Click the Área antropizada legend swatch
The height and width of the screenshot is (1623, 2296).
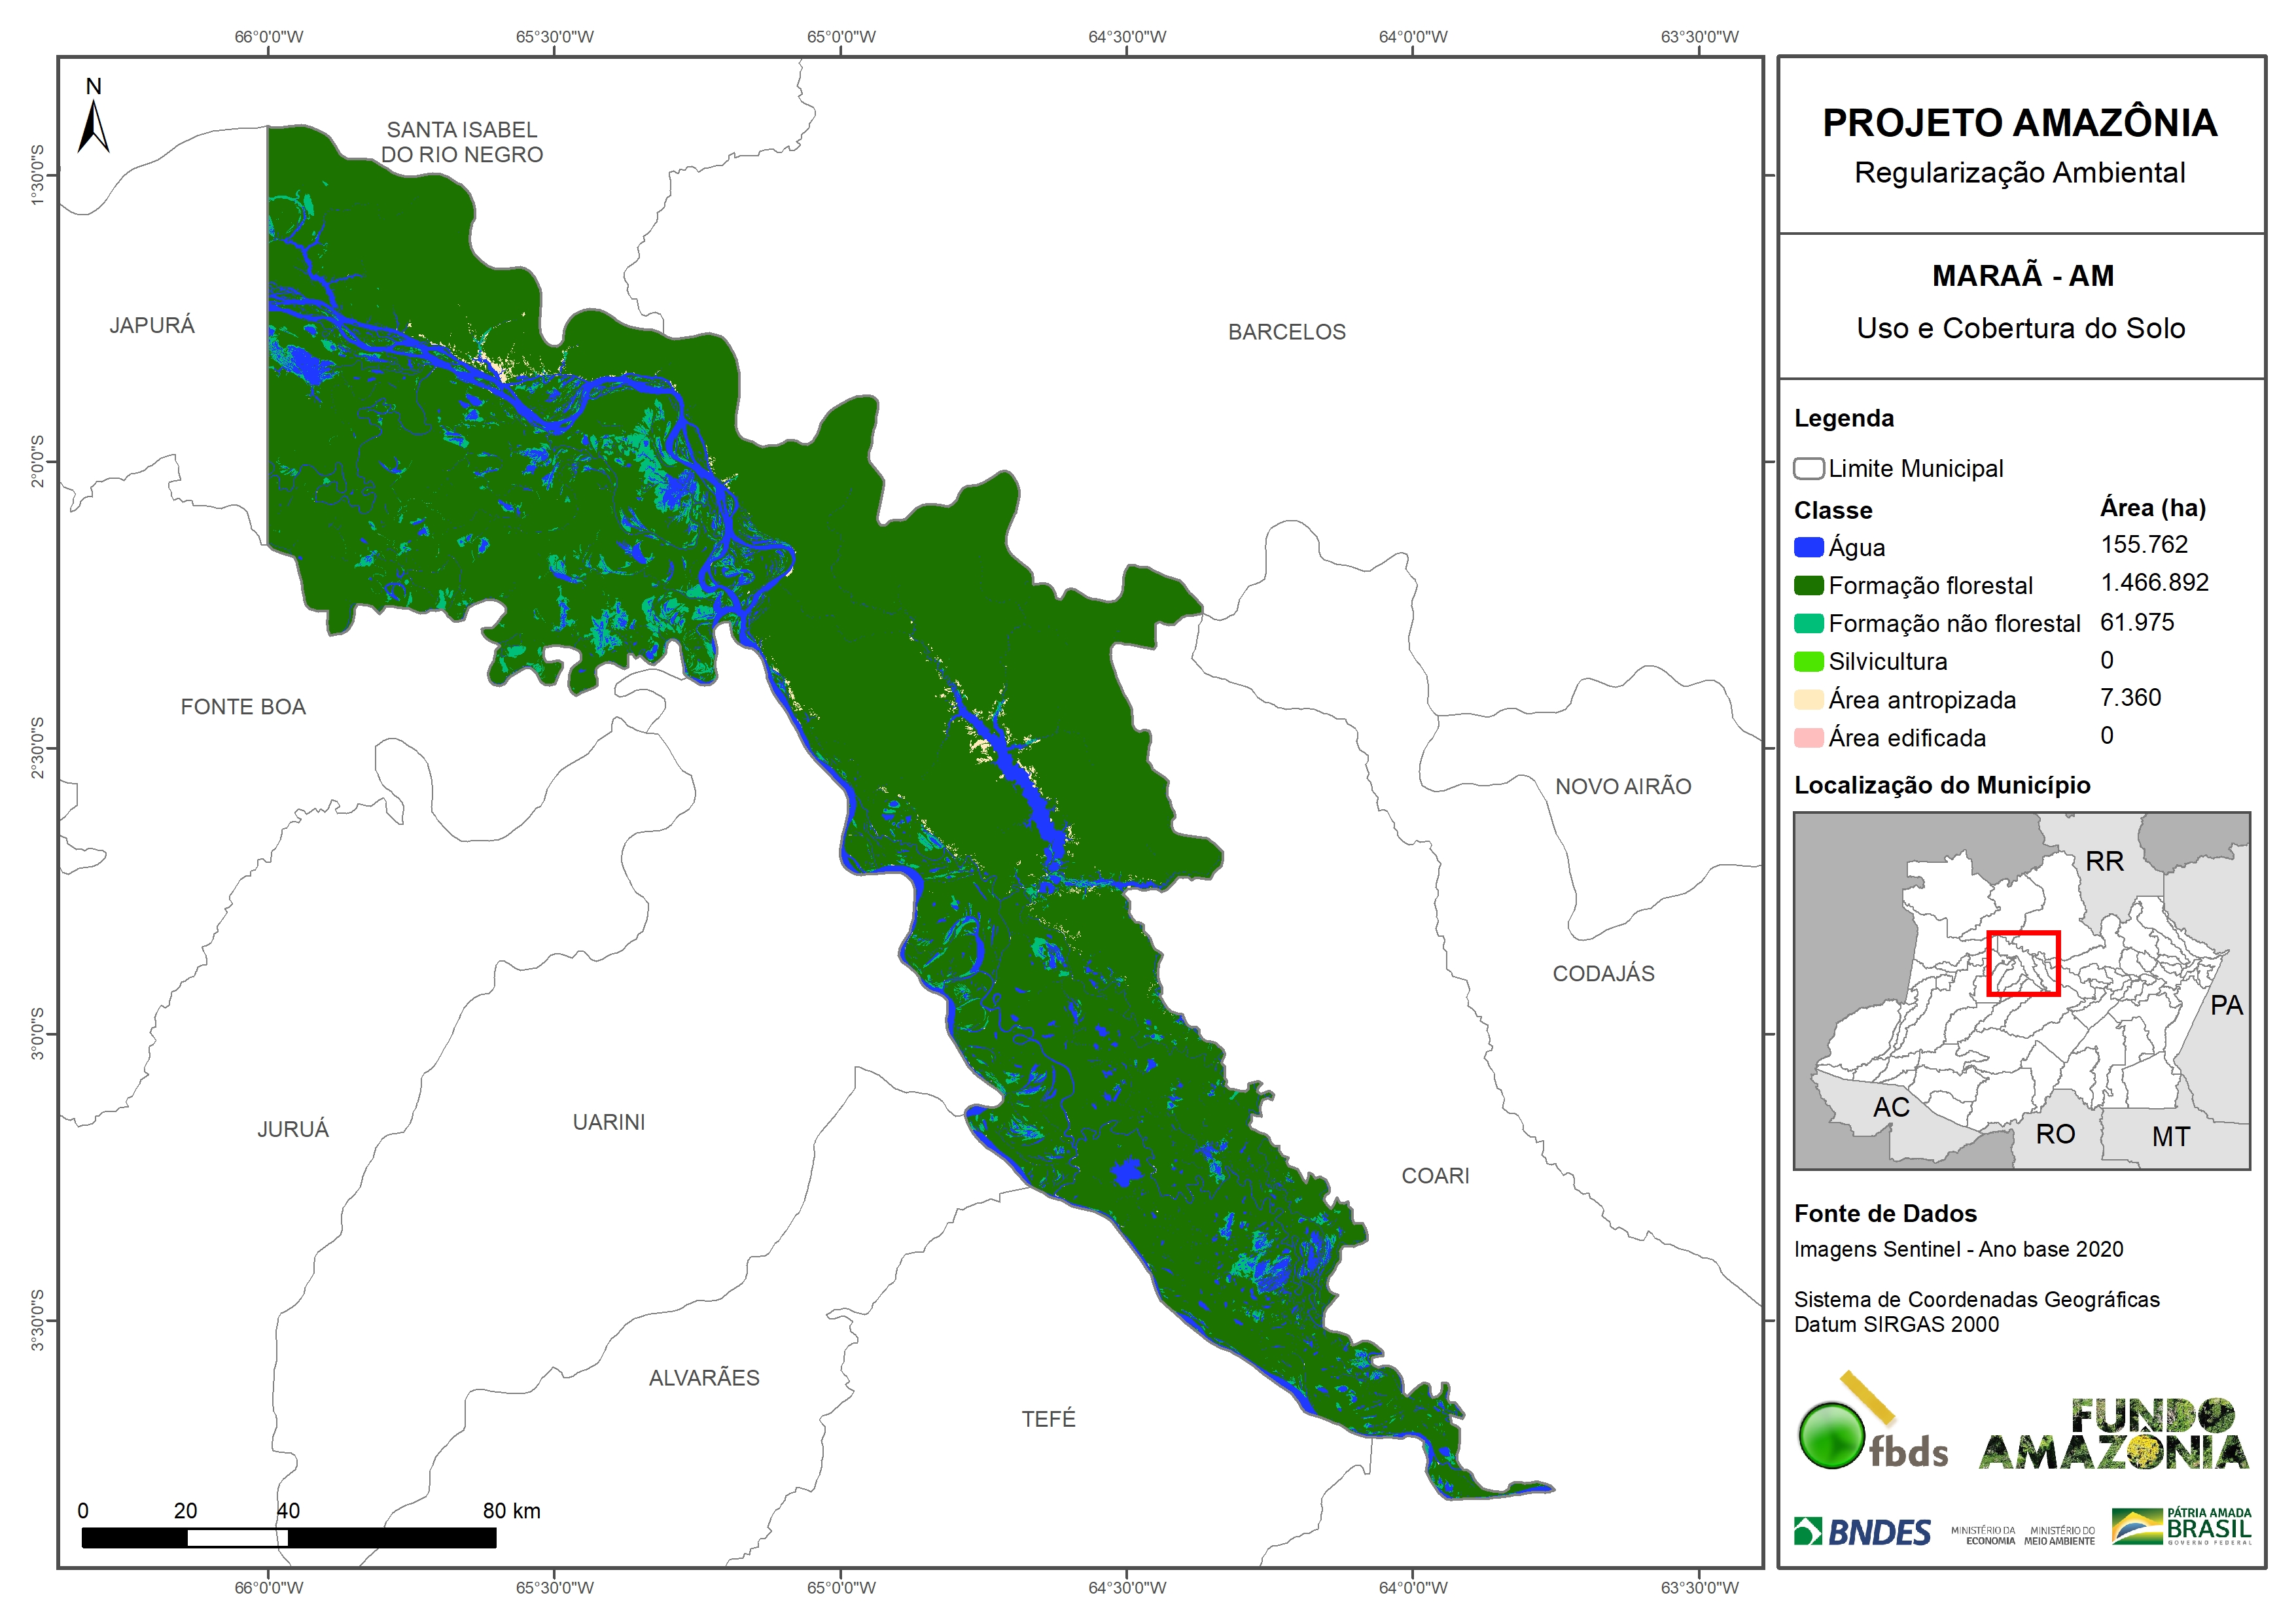tap(1808, 699)
